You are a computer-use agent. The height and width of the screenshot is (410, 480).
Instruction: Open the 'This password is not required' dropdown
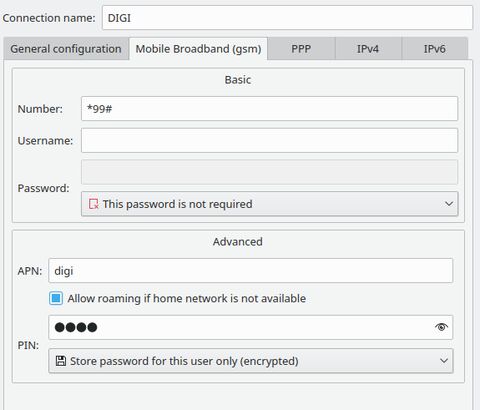(269, 204)
